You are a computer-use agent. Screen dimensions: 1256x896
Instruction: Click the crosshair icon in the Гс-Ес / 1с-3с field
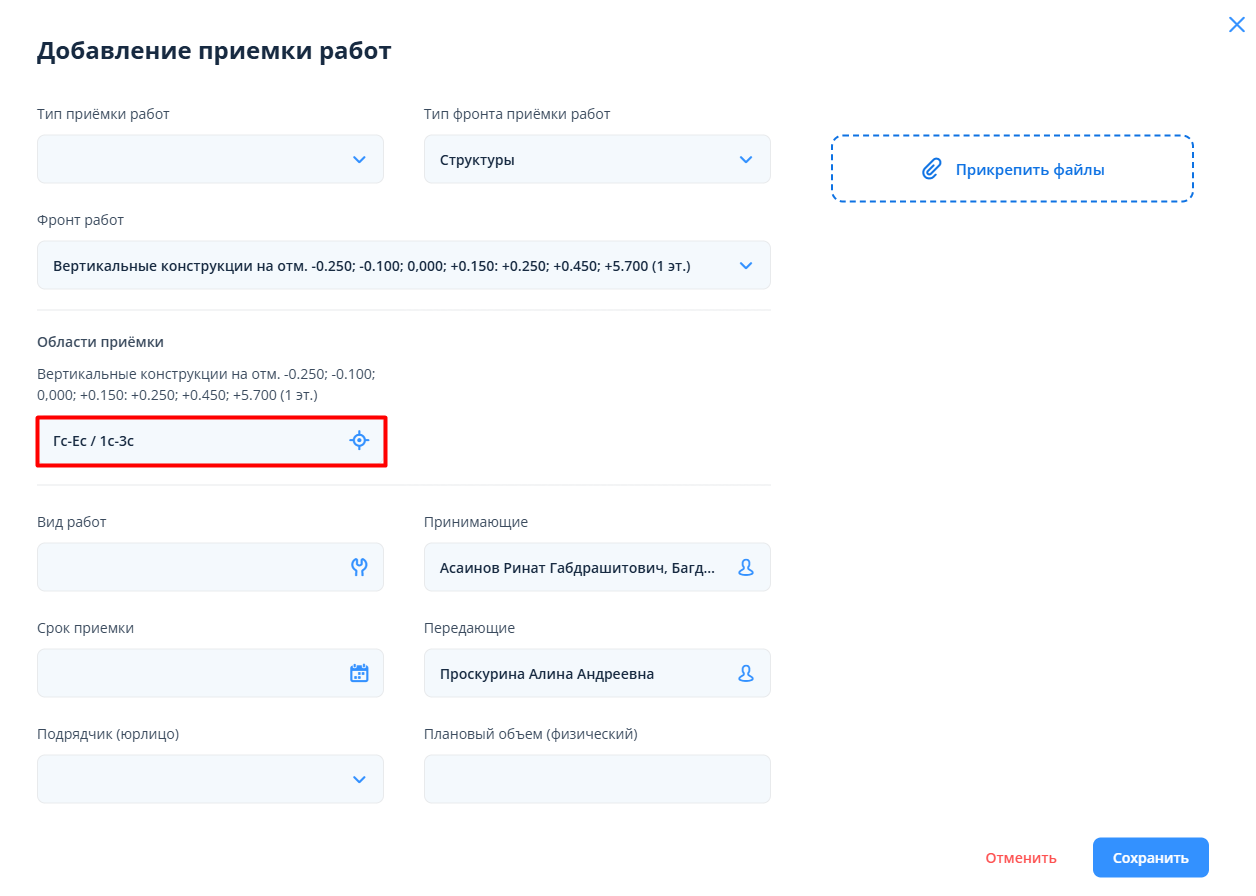click(359, 440)
